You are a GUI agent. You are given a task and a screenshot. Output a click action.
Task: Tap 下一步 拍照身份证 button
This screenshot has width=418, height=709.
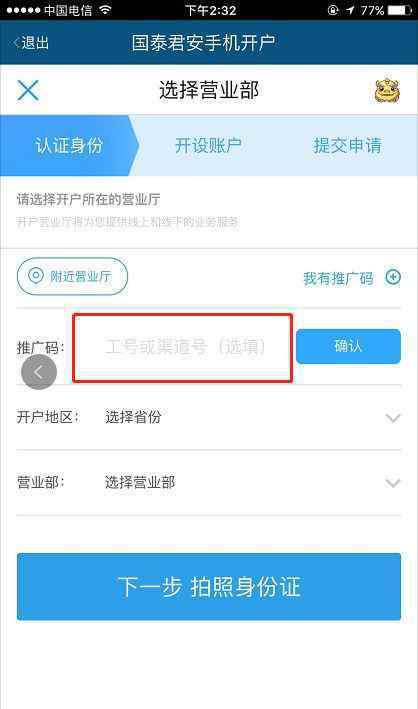[209, 586]
